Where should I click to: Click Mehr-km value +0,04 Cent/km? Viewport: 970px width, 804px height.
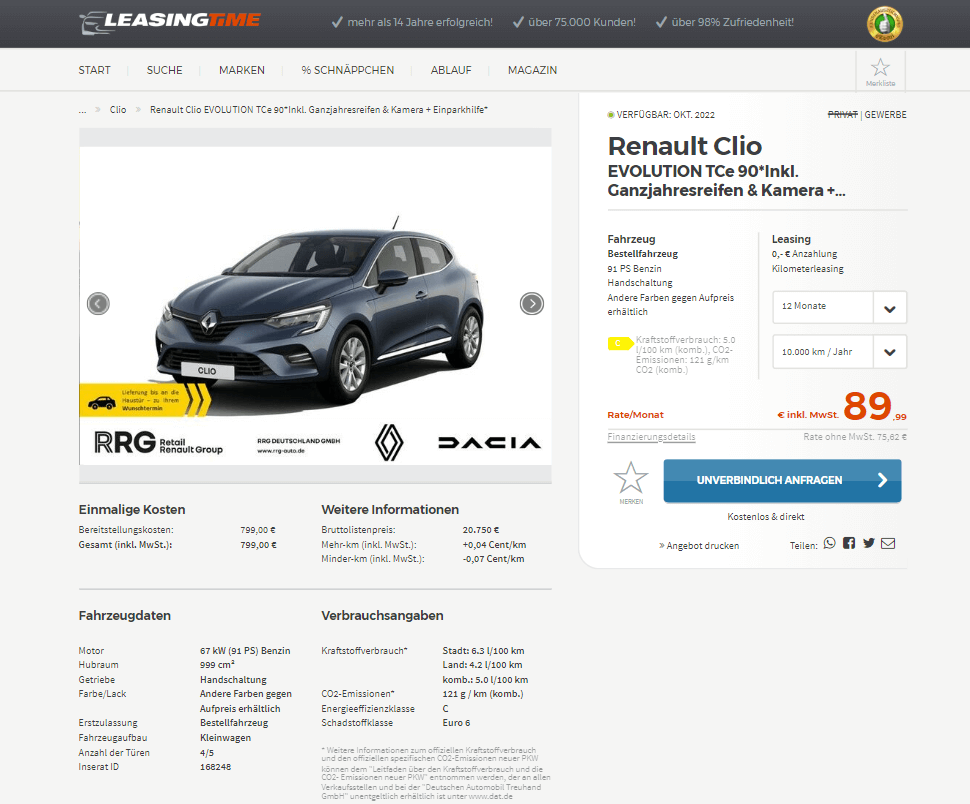(x=494, y=545)
